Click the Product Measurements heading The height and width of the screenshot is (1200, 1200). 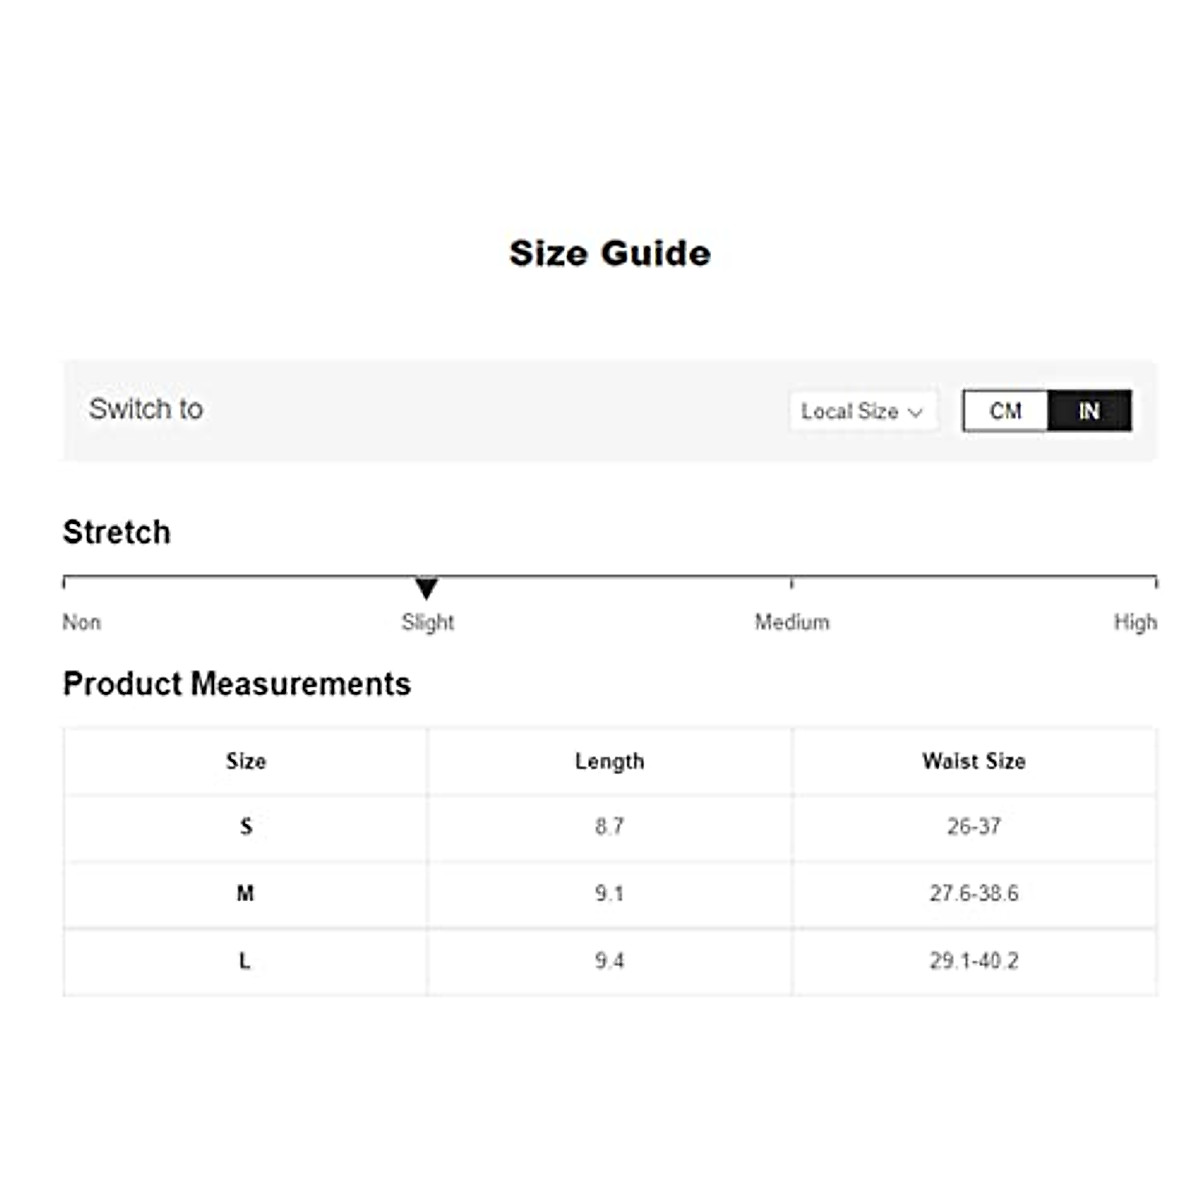click(237, 684)
